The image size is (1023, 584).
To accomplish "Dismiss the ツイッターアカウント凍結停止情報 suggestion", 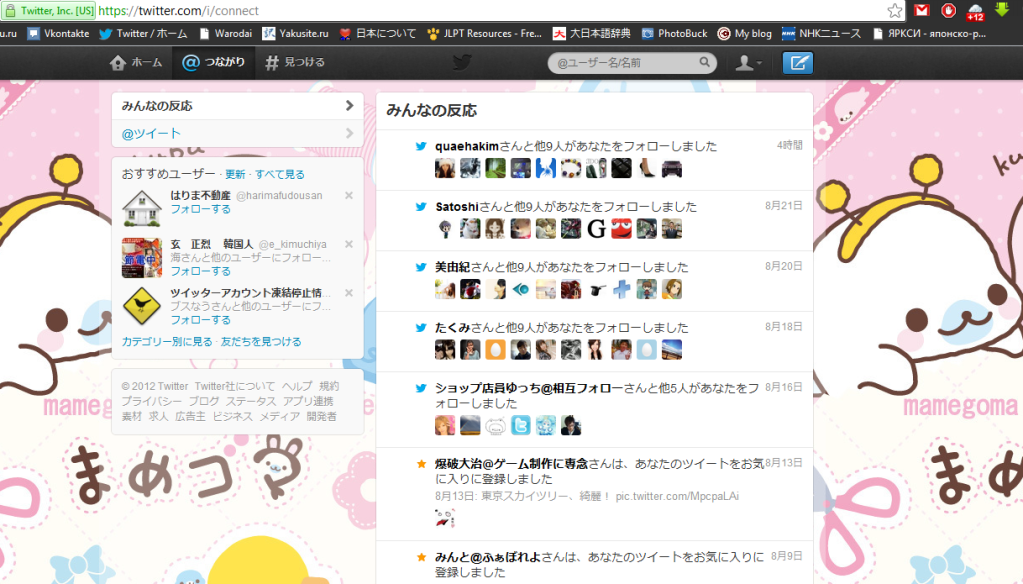I will [349, 293].
